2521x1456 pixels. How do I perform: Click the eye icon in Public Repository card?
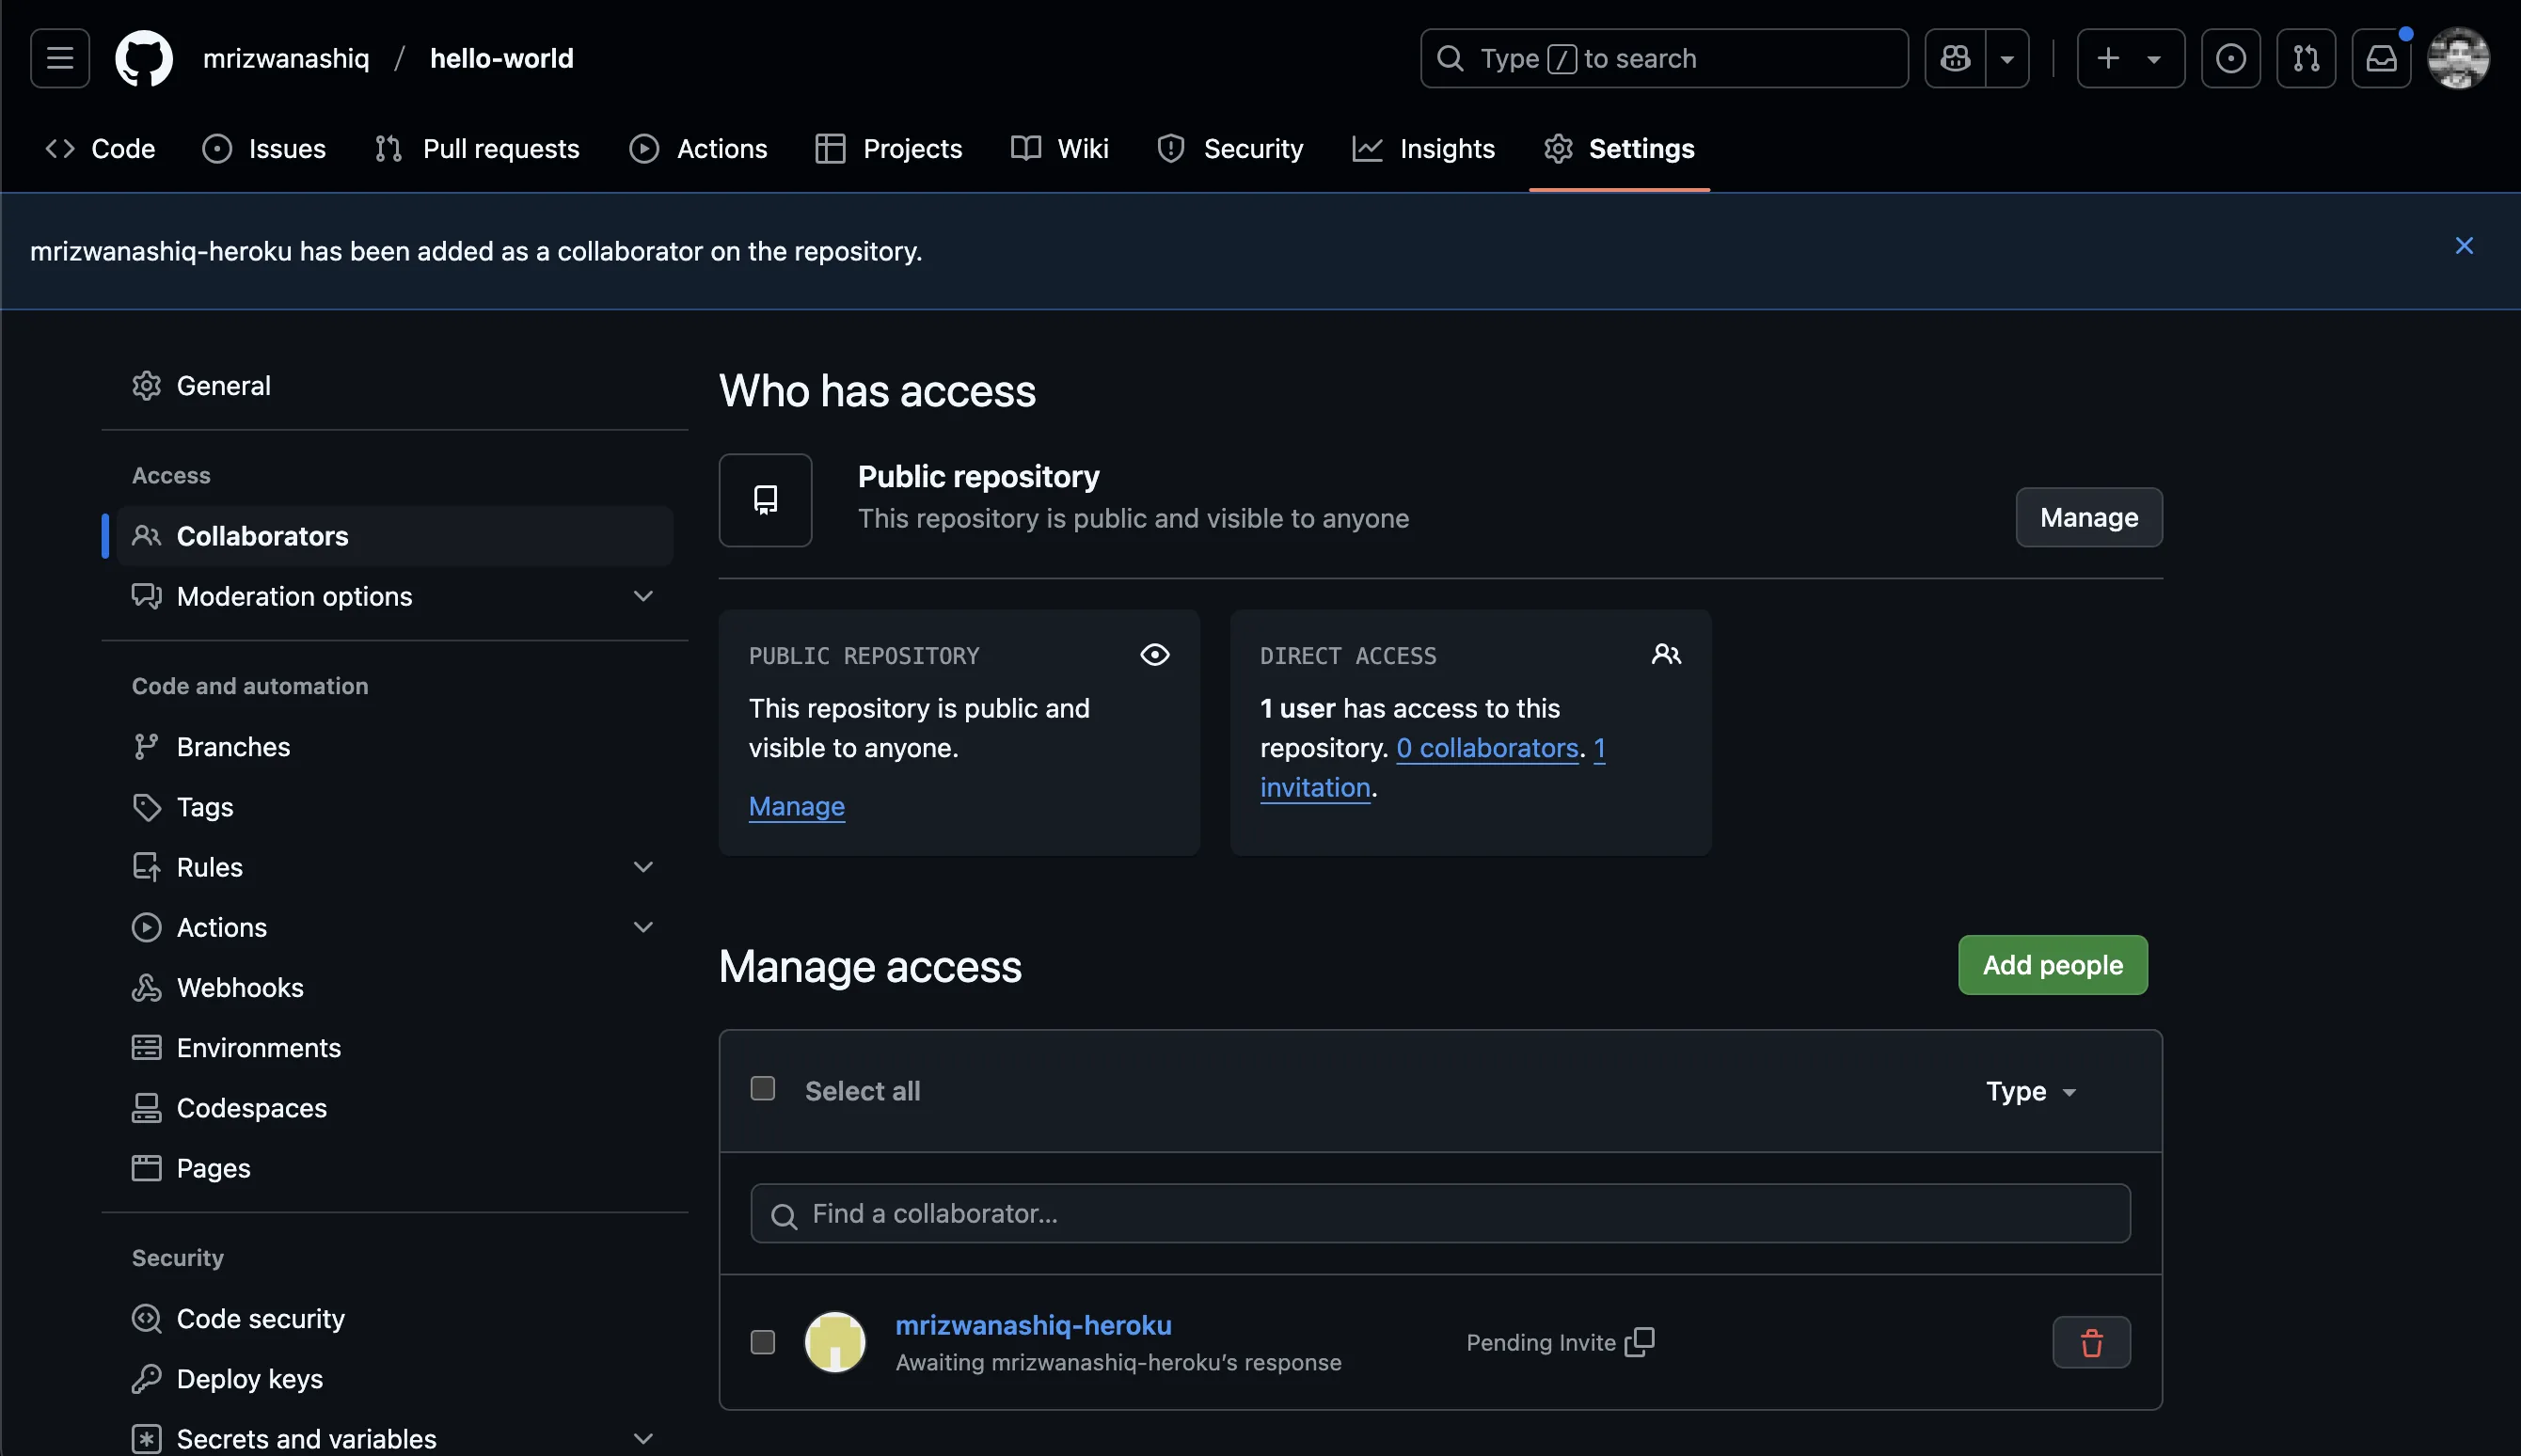(x=1155, y=655)
